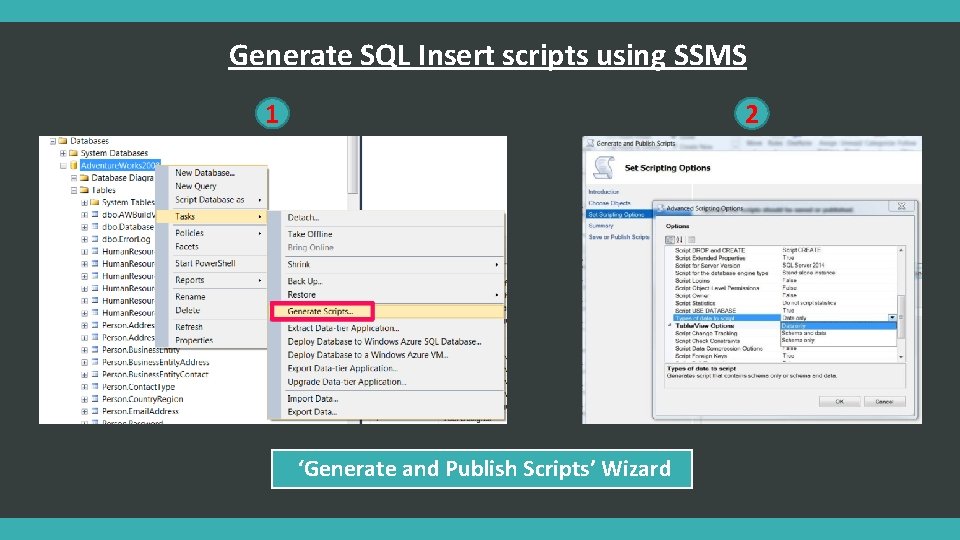This screenshot has width=960, height=540.
Task: Pick Schema and data from the dropdown list
Action: click(x=838, y=333)
